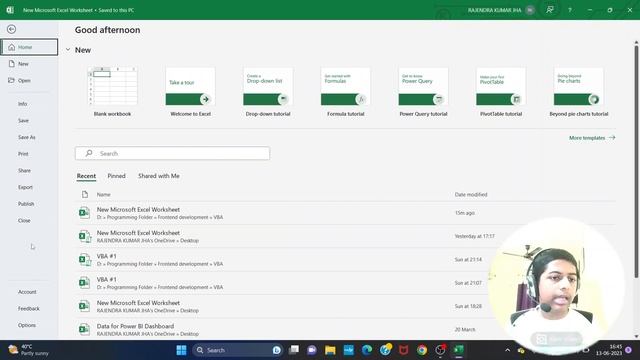Select Export in the sidebar

[x=25, y=187]
